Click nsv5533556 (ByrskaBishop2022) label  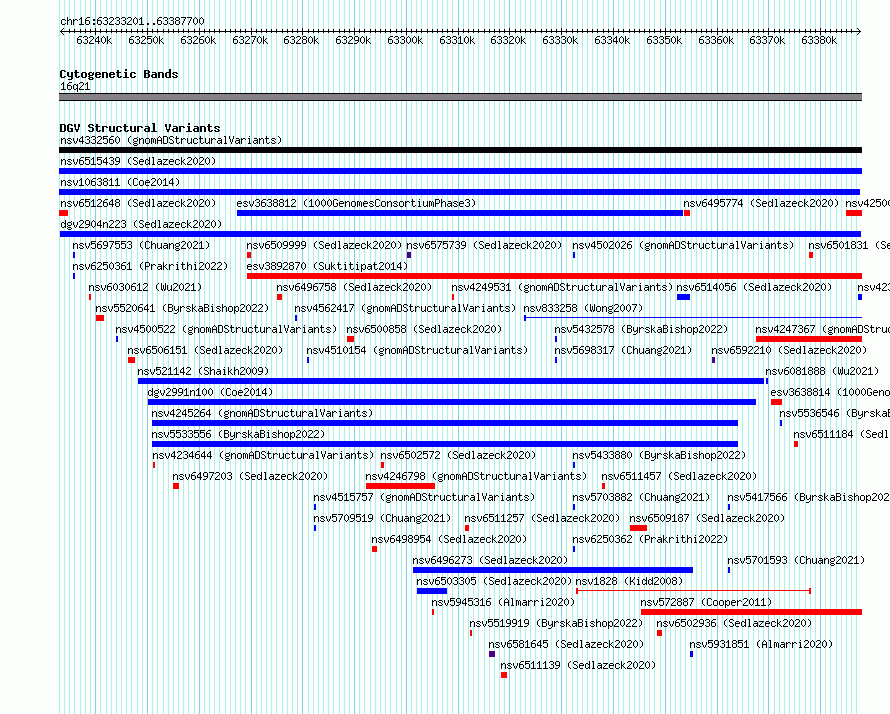click(x=238, y=434)
